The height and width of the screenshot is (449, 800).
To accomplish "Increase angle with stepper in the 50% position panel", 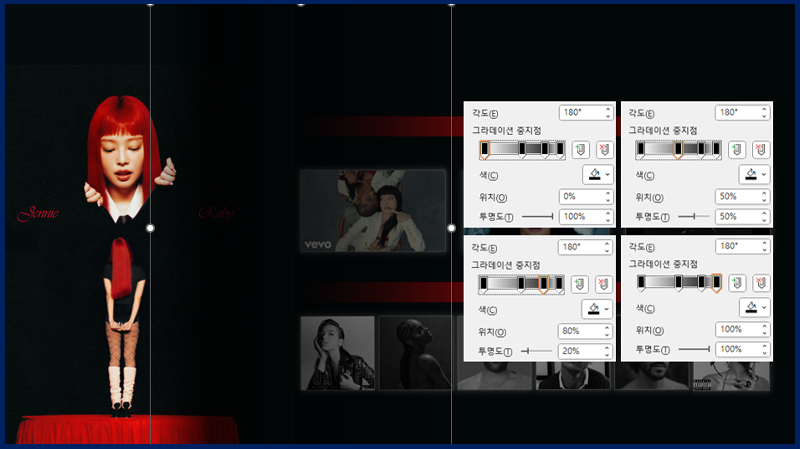I will tap(764, 109).
